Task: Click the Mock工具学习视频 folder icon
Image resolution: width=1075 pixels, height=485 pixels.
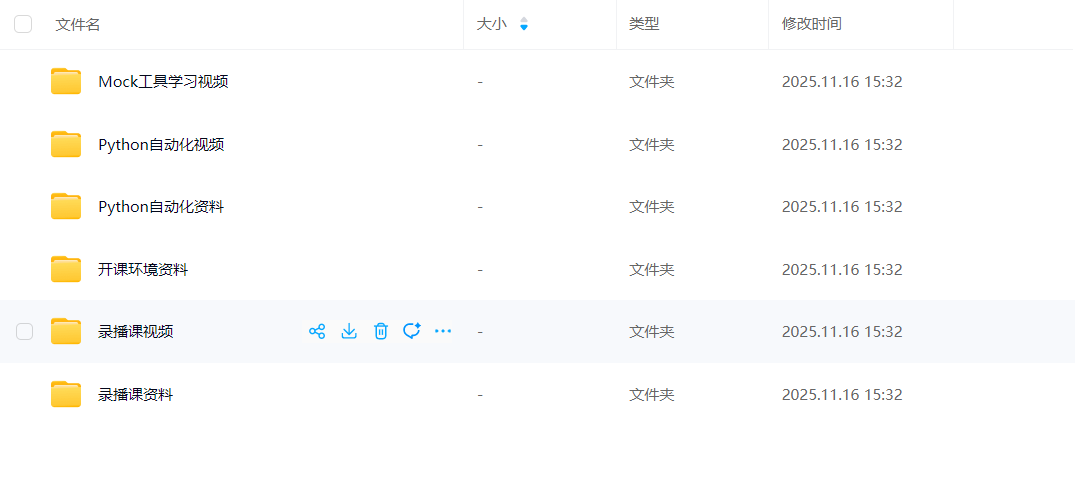Action: pyautogui.click(x=66, y=82)
